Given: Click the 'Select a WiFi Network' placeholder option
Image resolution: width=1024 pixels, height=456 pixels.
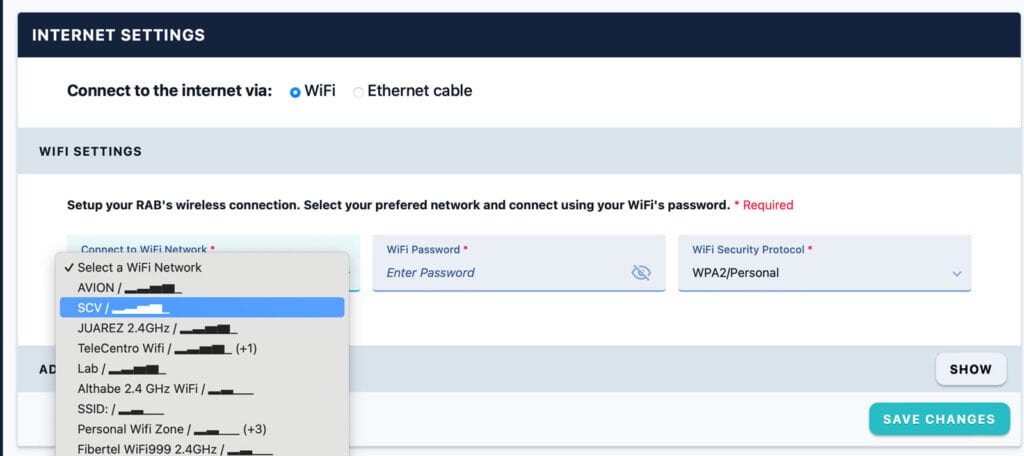Looking at the screenshot, I should coord(139,267).
